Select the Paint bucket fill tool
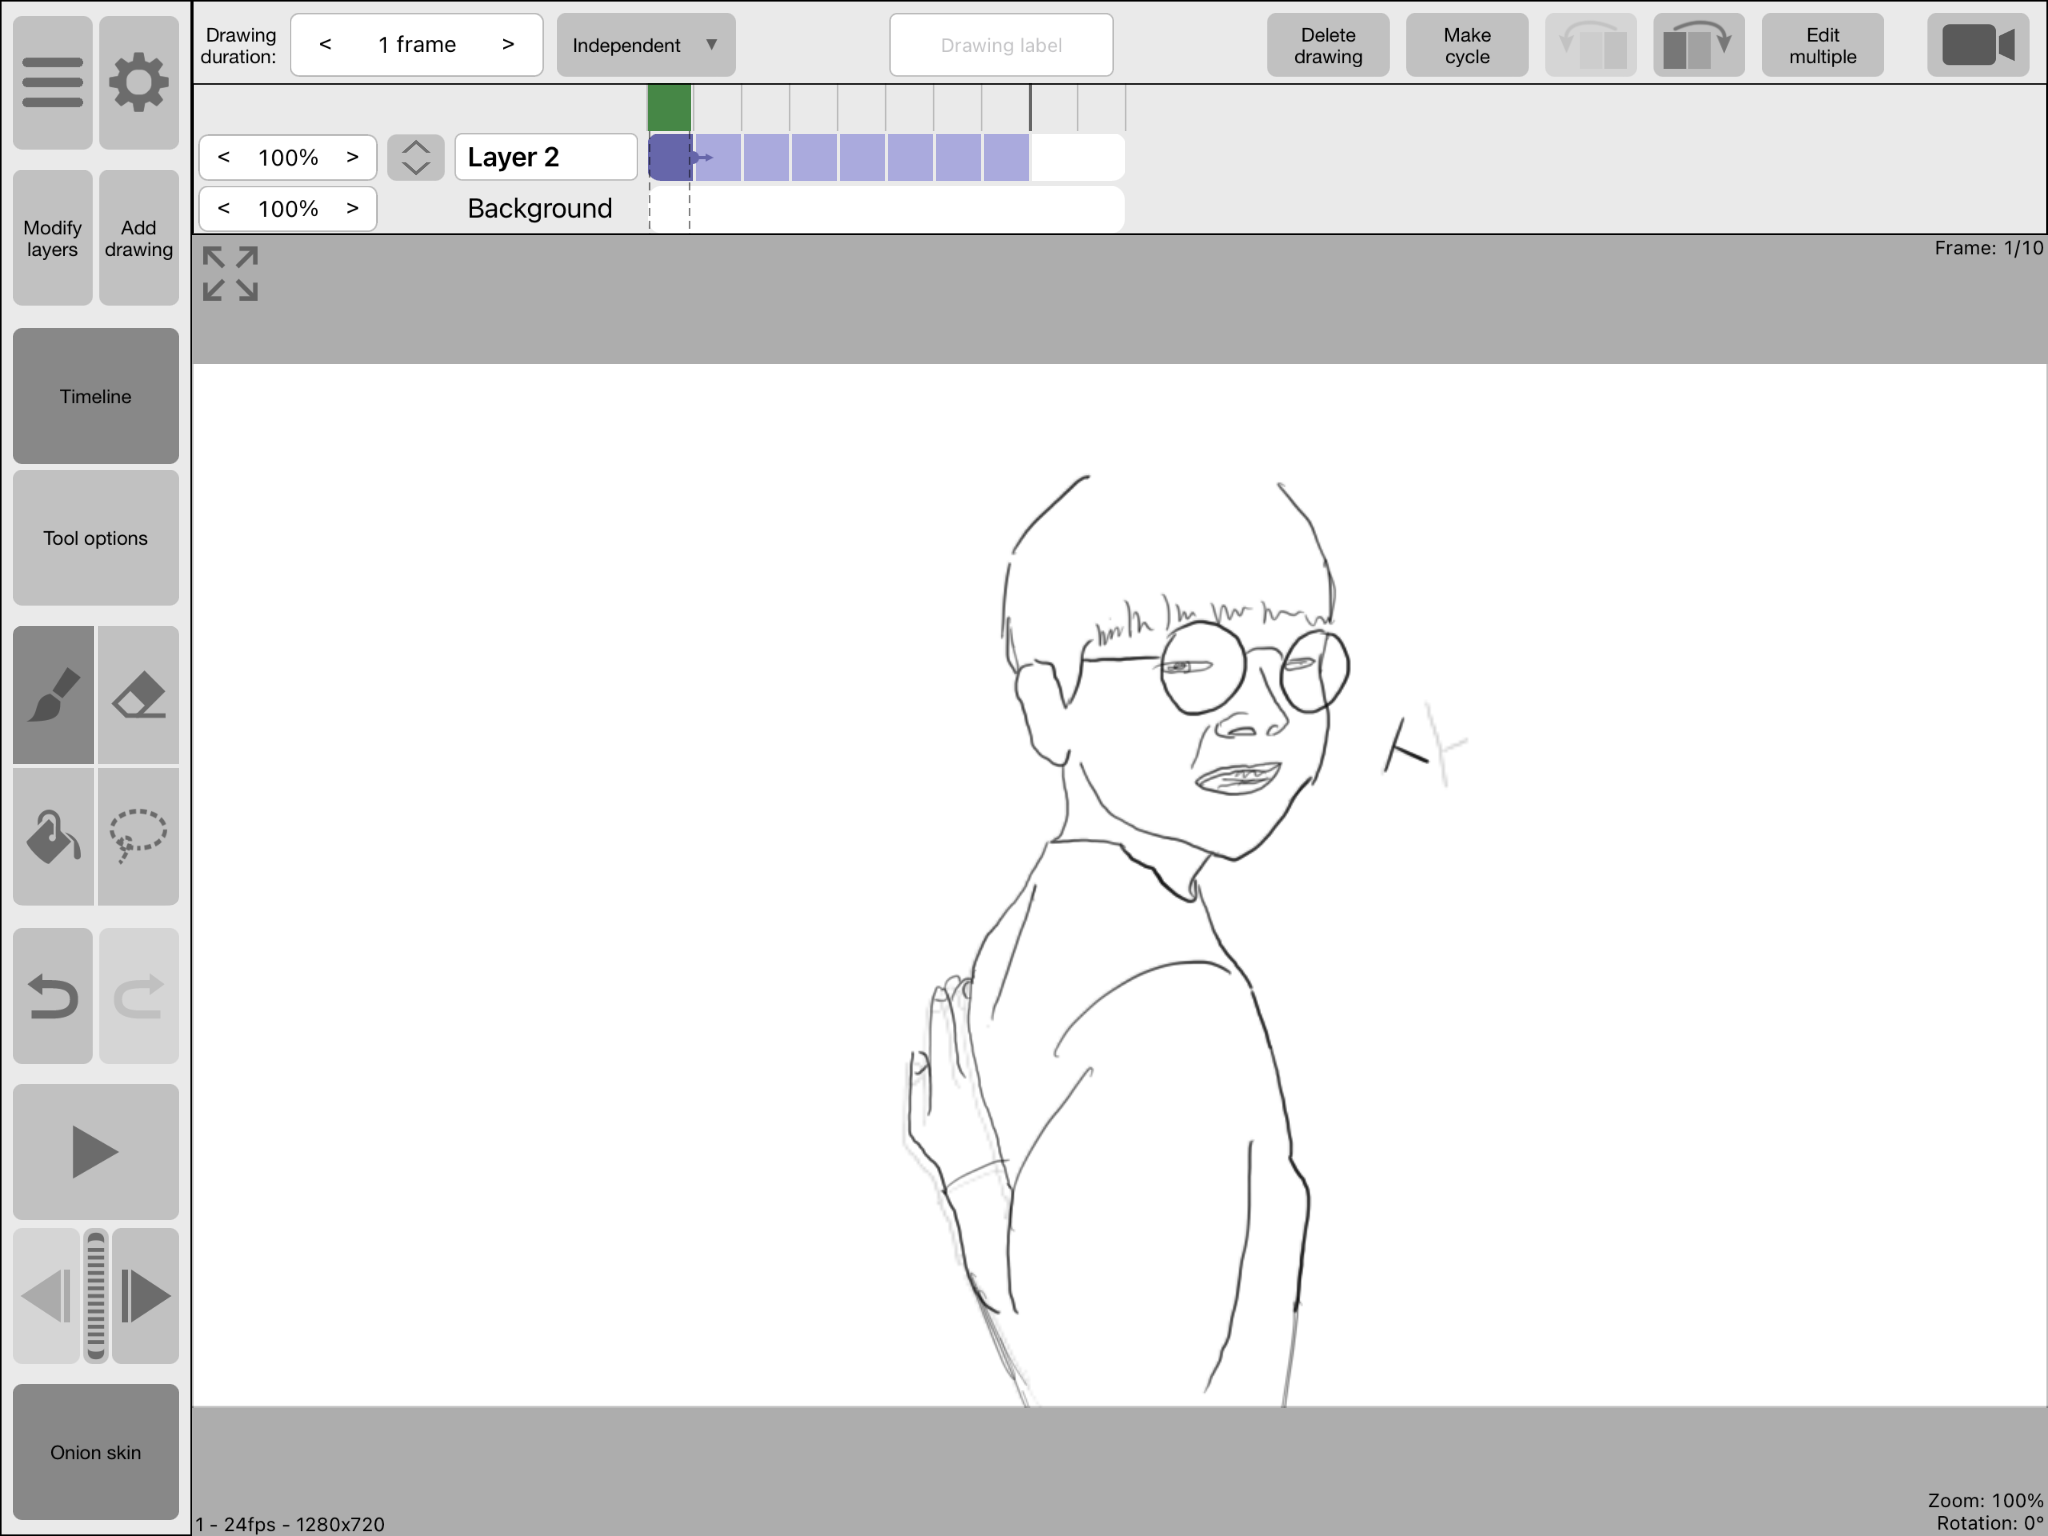The height and width of the screenshot is (1536, 2048). click(54, 837)
